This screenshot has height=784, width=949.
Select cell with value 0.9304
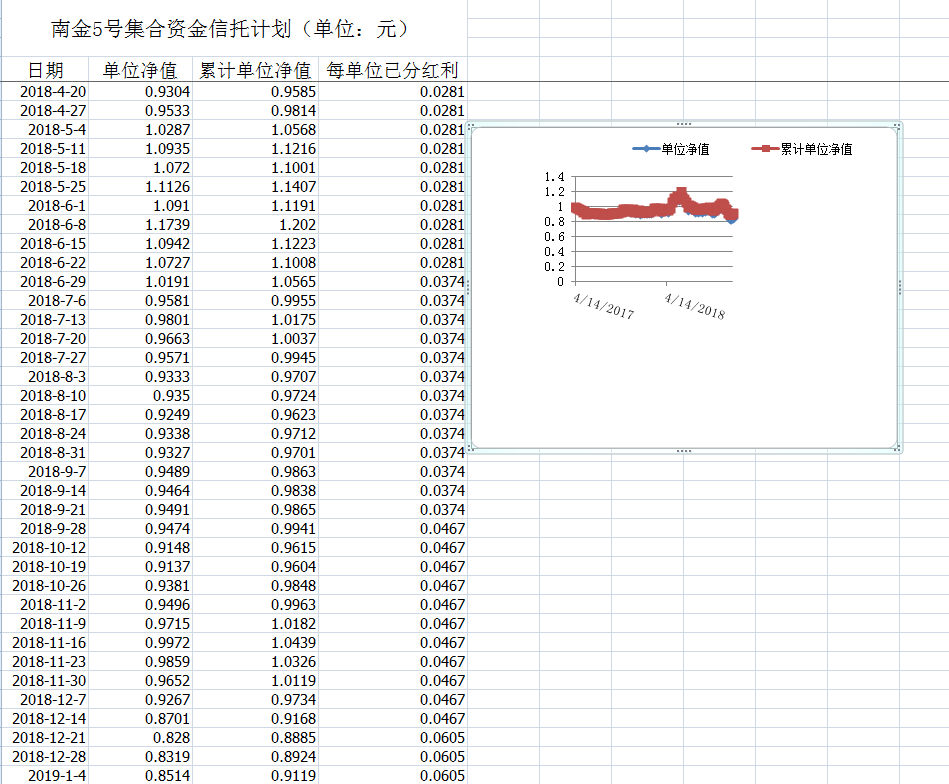click(140, 91)
